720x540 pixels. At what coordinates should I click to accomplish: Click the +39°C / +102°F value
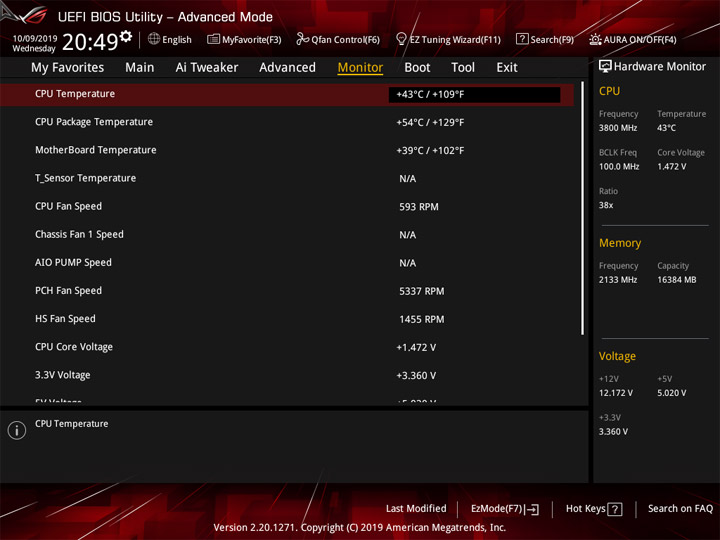pyautogui.click(x=430, y=151)
